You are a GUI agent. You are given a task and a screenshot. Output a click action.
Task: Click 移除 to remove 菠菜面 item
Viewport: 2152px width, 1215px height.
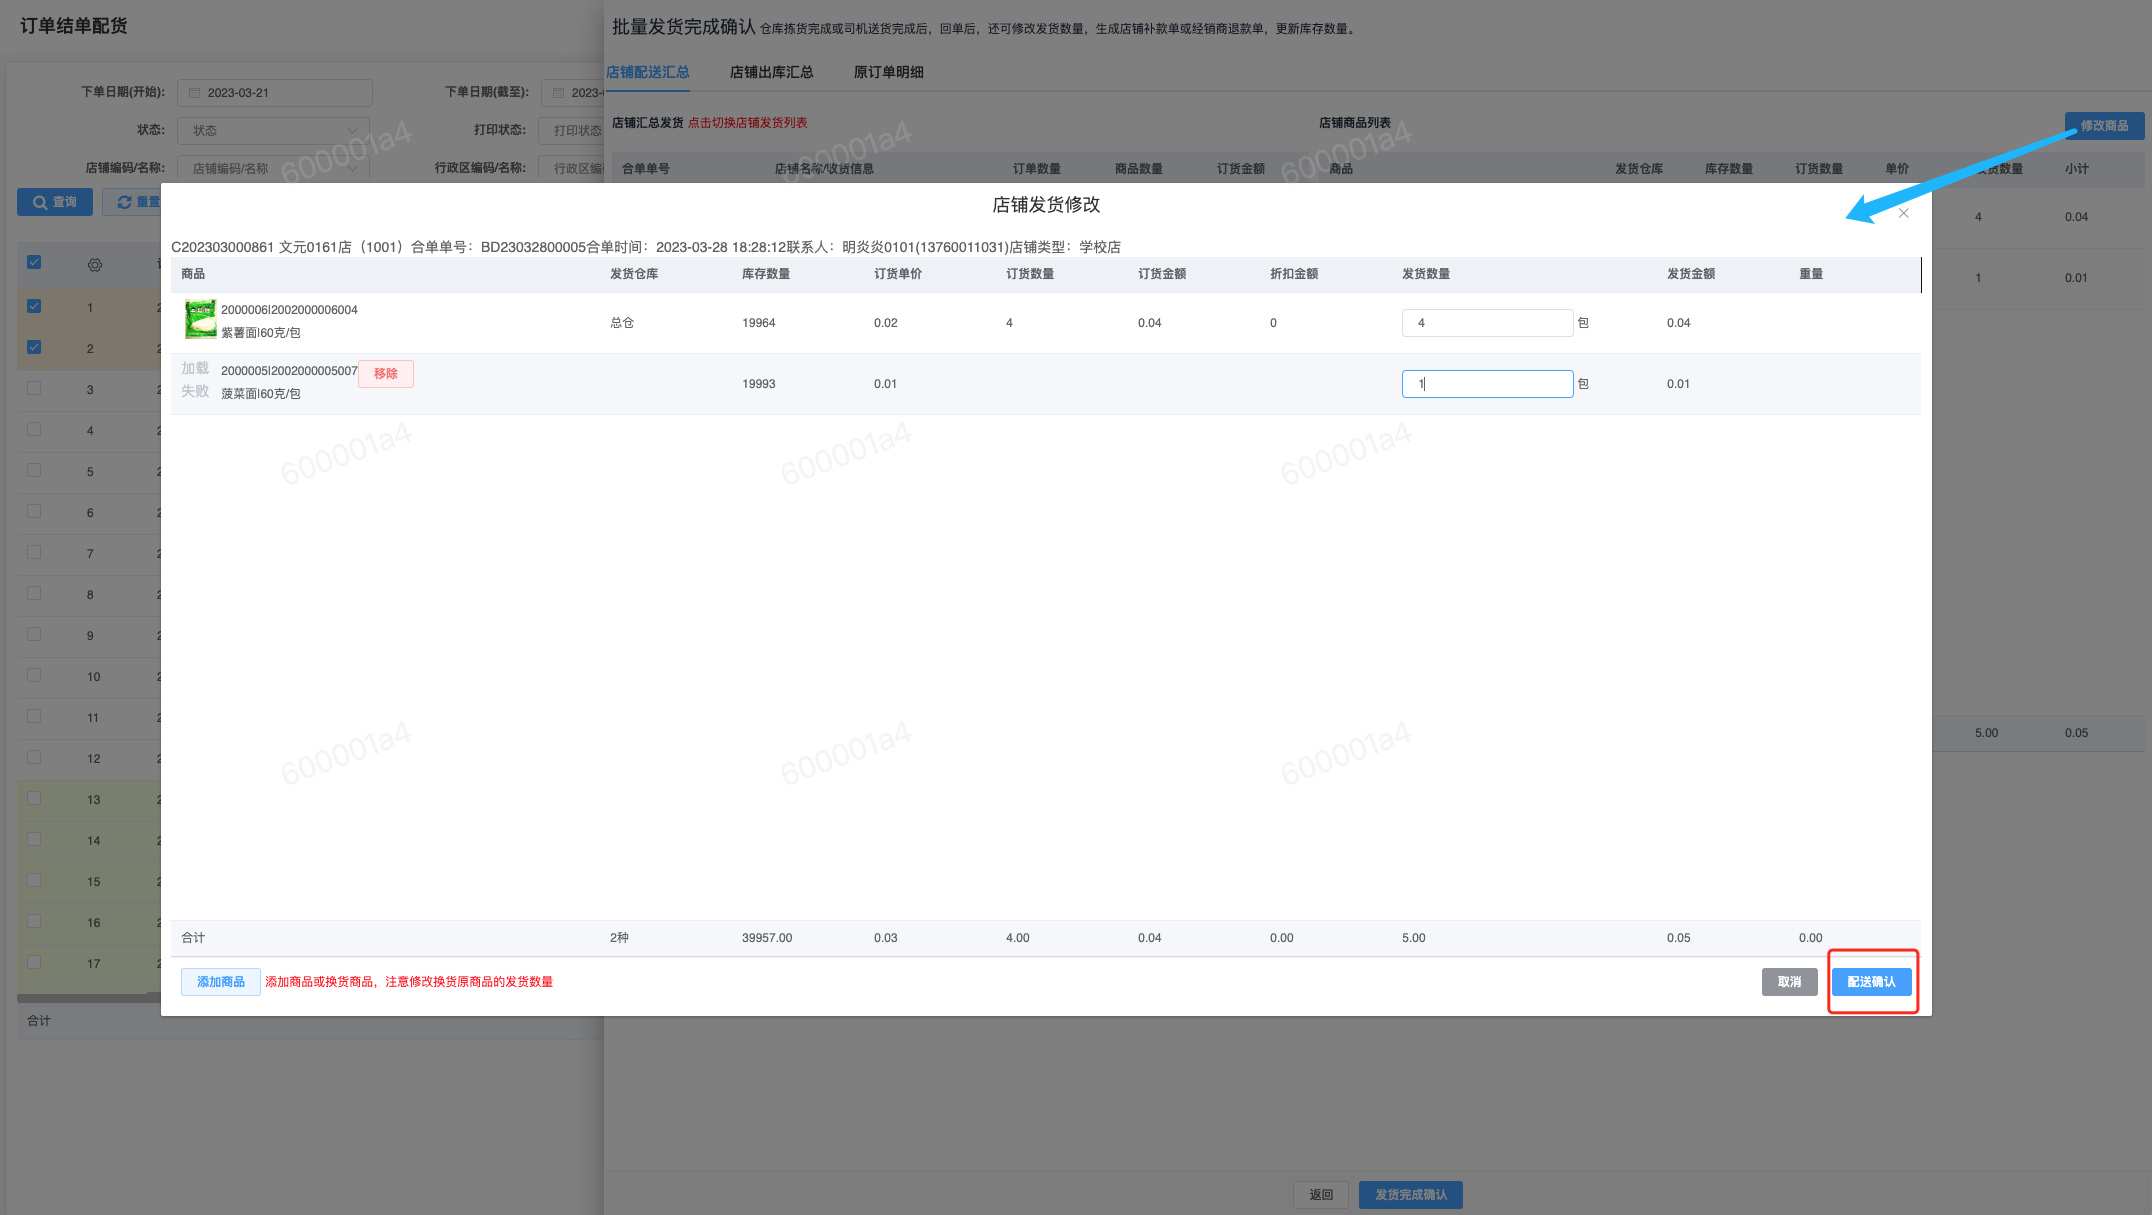tap(386, 374)
